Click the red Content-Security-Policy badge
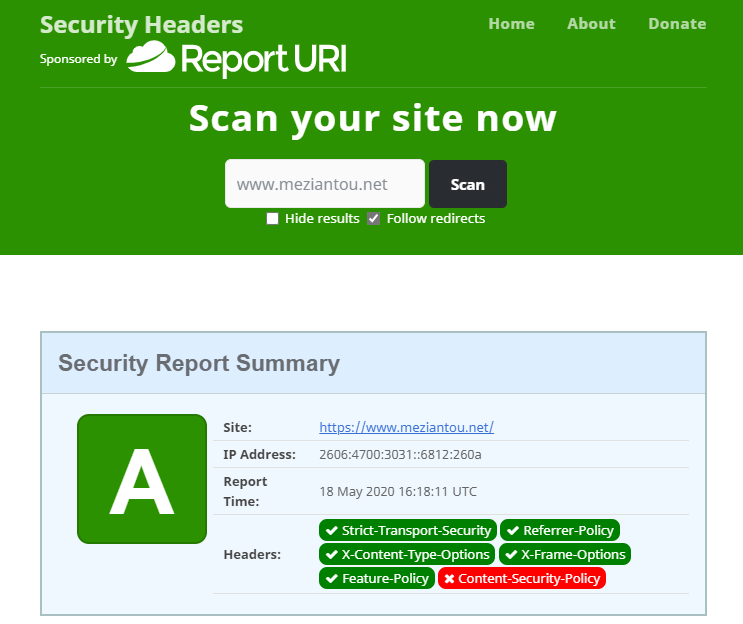 [x=522, y=578]
